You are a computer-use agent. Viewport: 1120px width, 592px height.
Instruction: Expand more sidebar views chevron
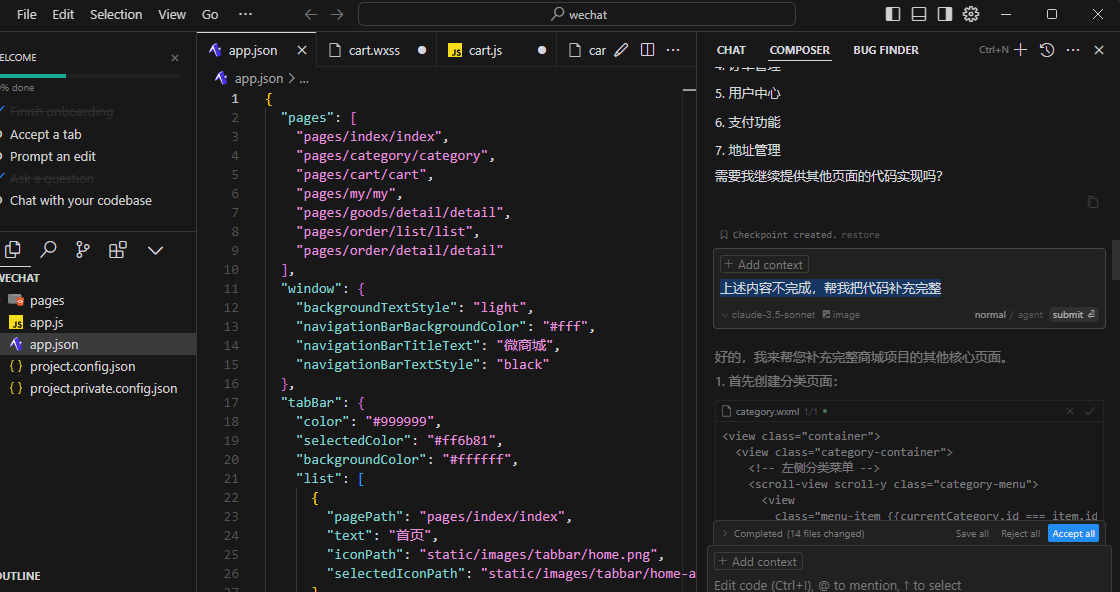[155, 250]
